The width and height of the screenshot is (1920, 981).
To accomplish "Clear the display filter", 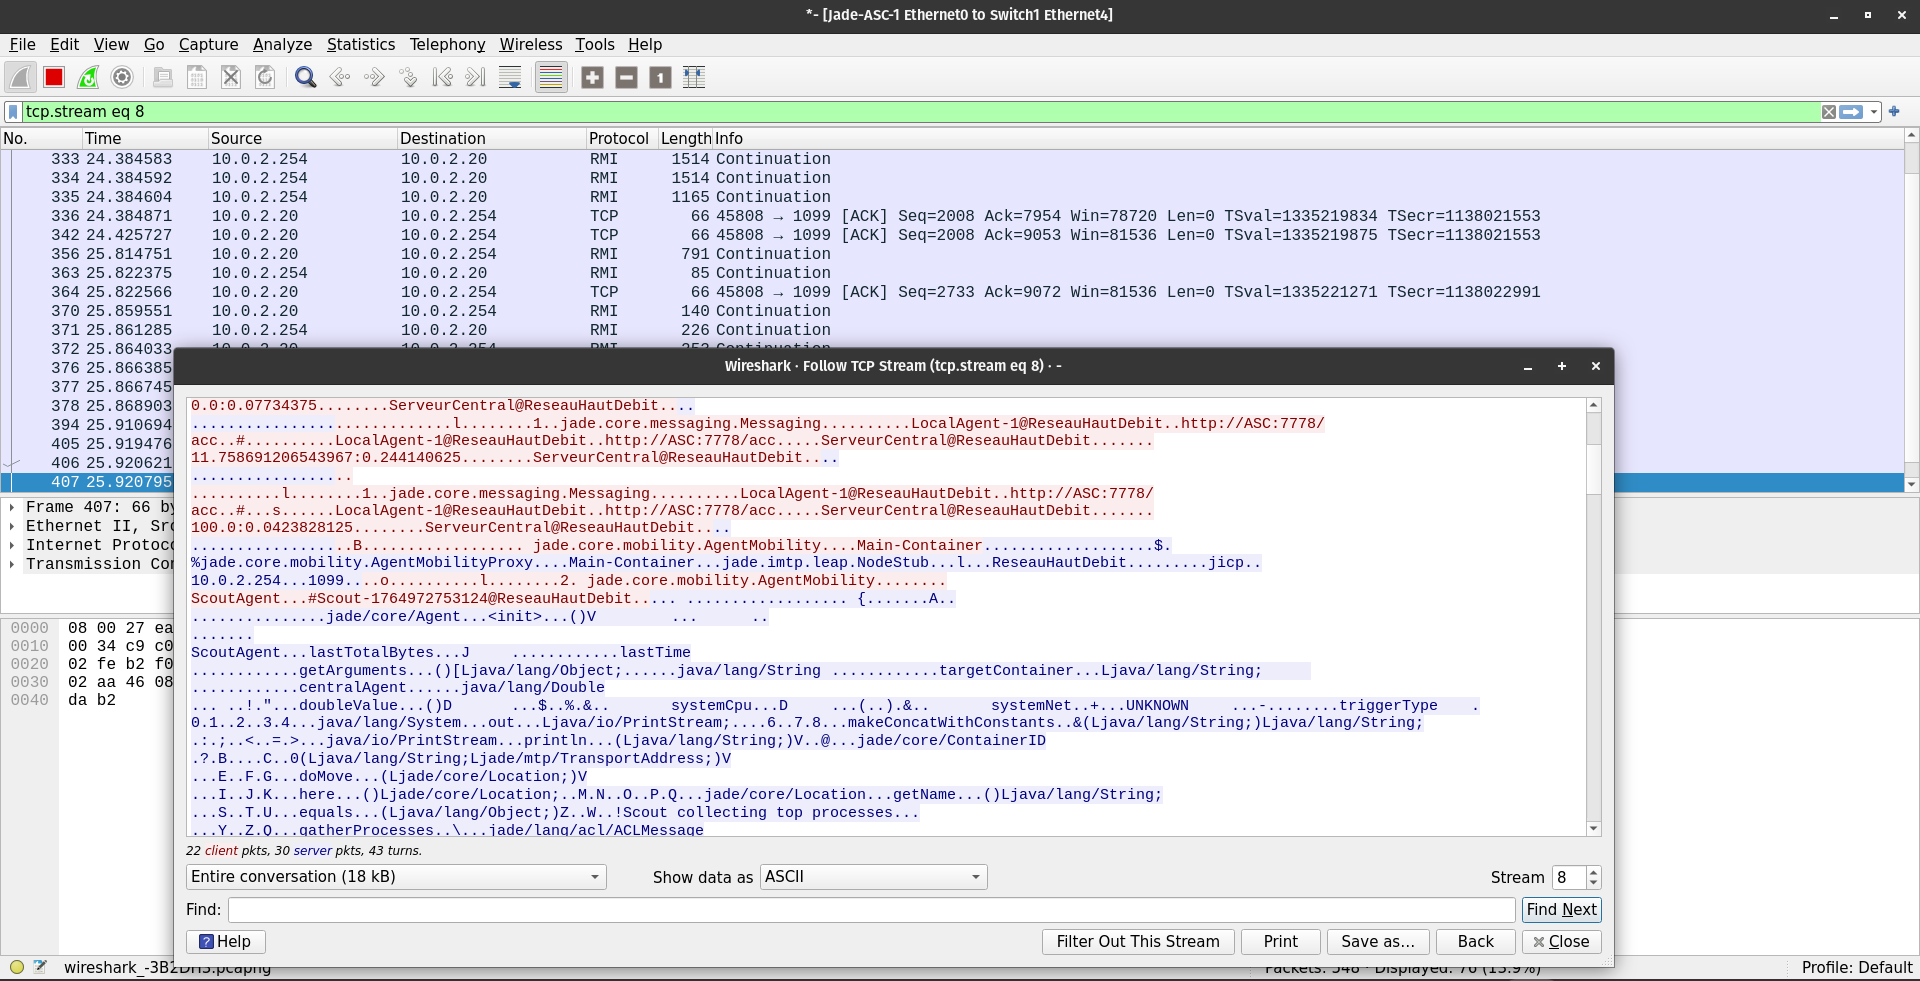I will pyautogui.click(x=1828, y=112).
